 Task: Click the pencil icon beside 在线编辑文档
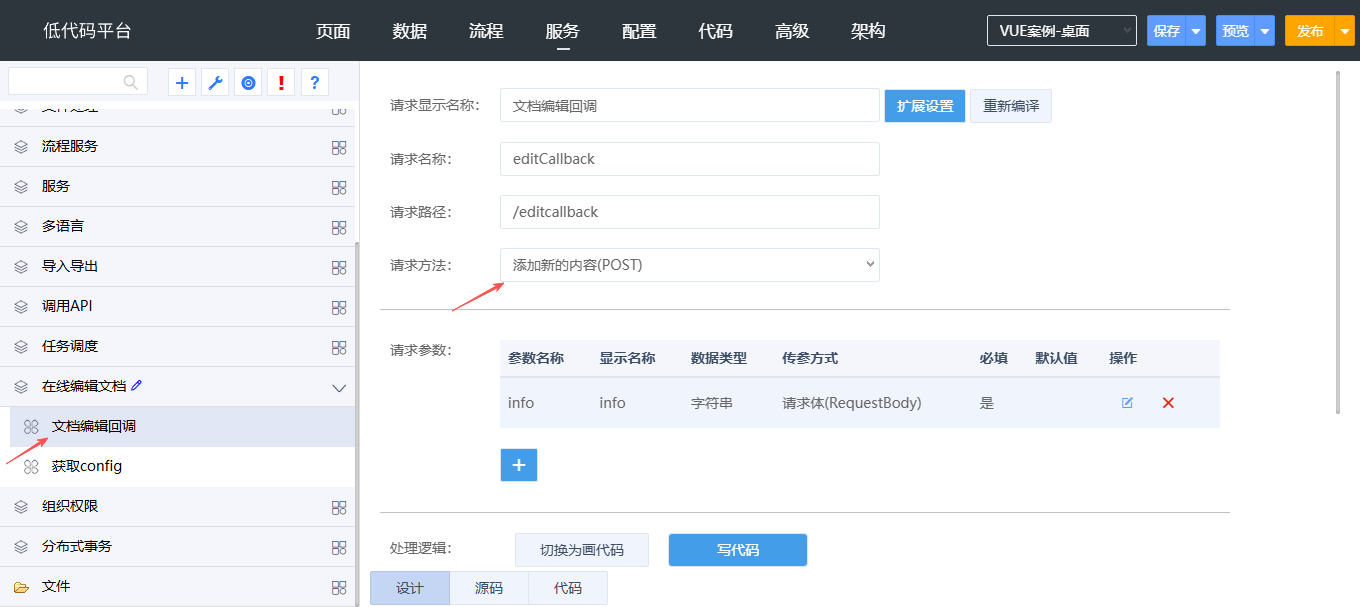click(x=137, y=385)
